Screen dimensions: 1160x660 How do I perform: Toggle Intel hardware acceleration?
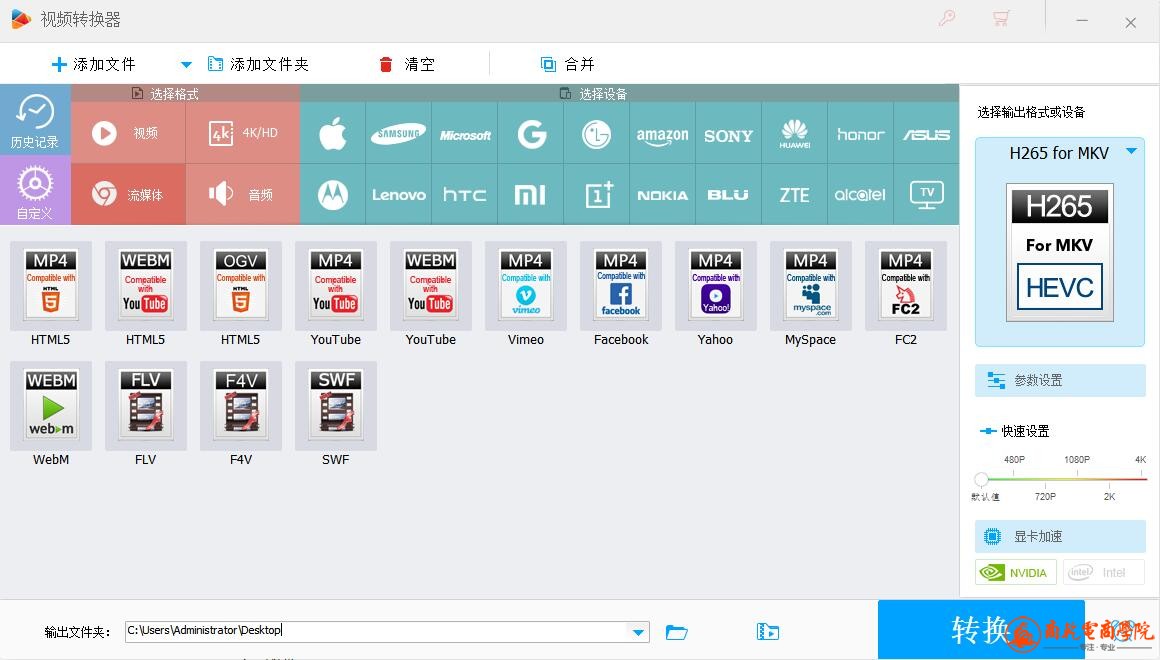[1104, 573]
